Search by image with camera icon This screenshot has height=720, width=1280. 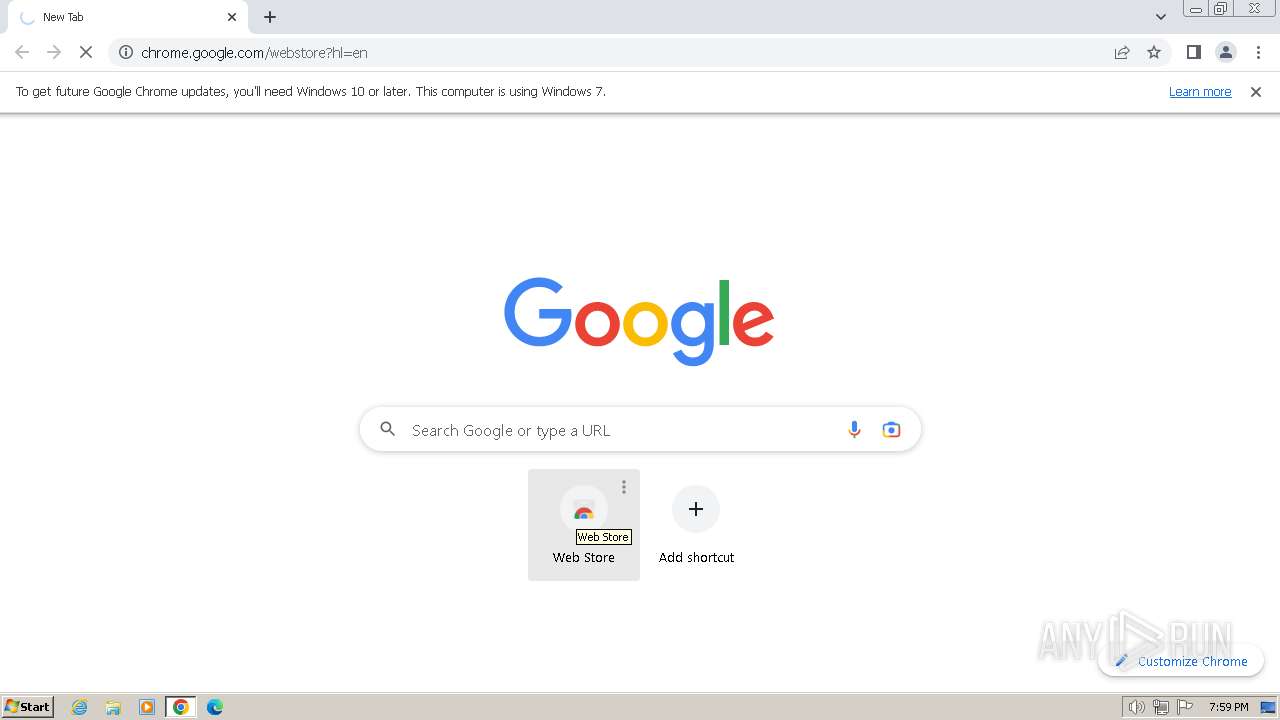point(891,430)
